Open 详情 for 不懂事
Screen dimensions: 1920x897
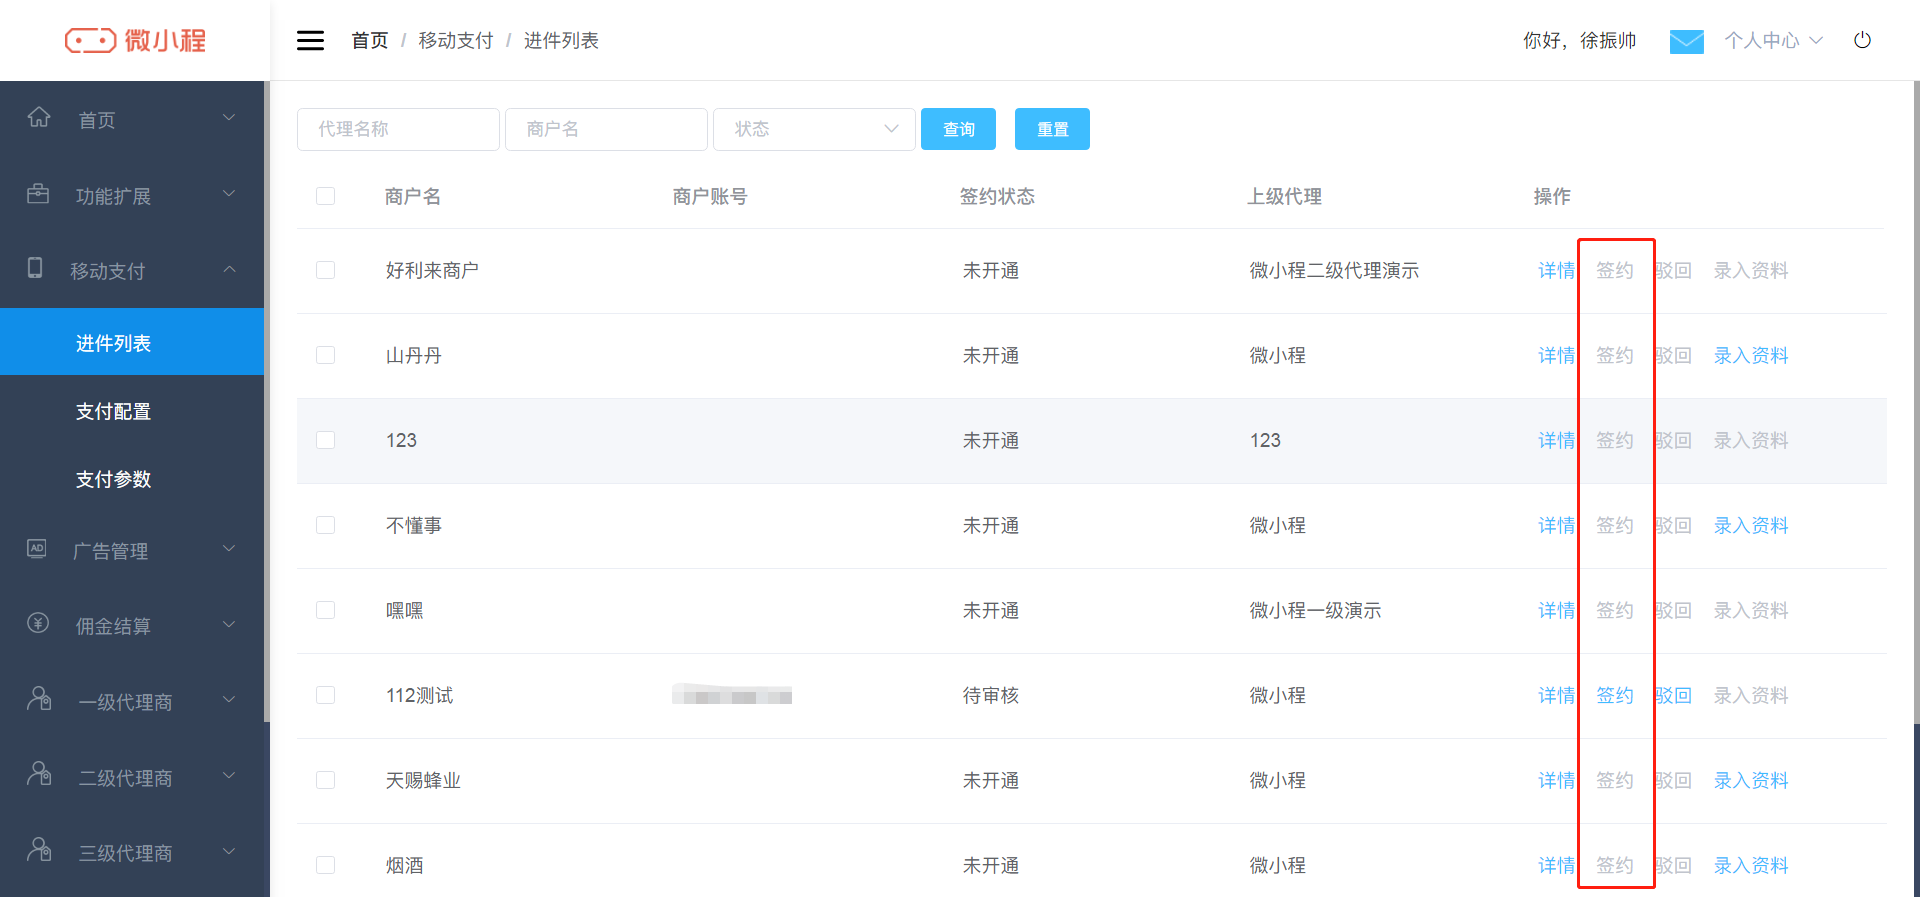point(1556,525)
